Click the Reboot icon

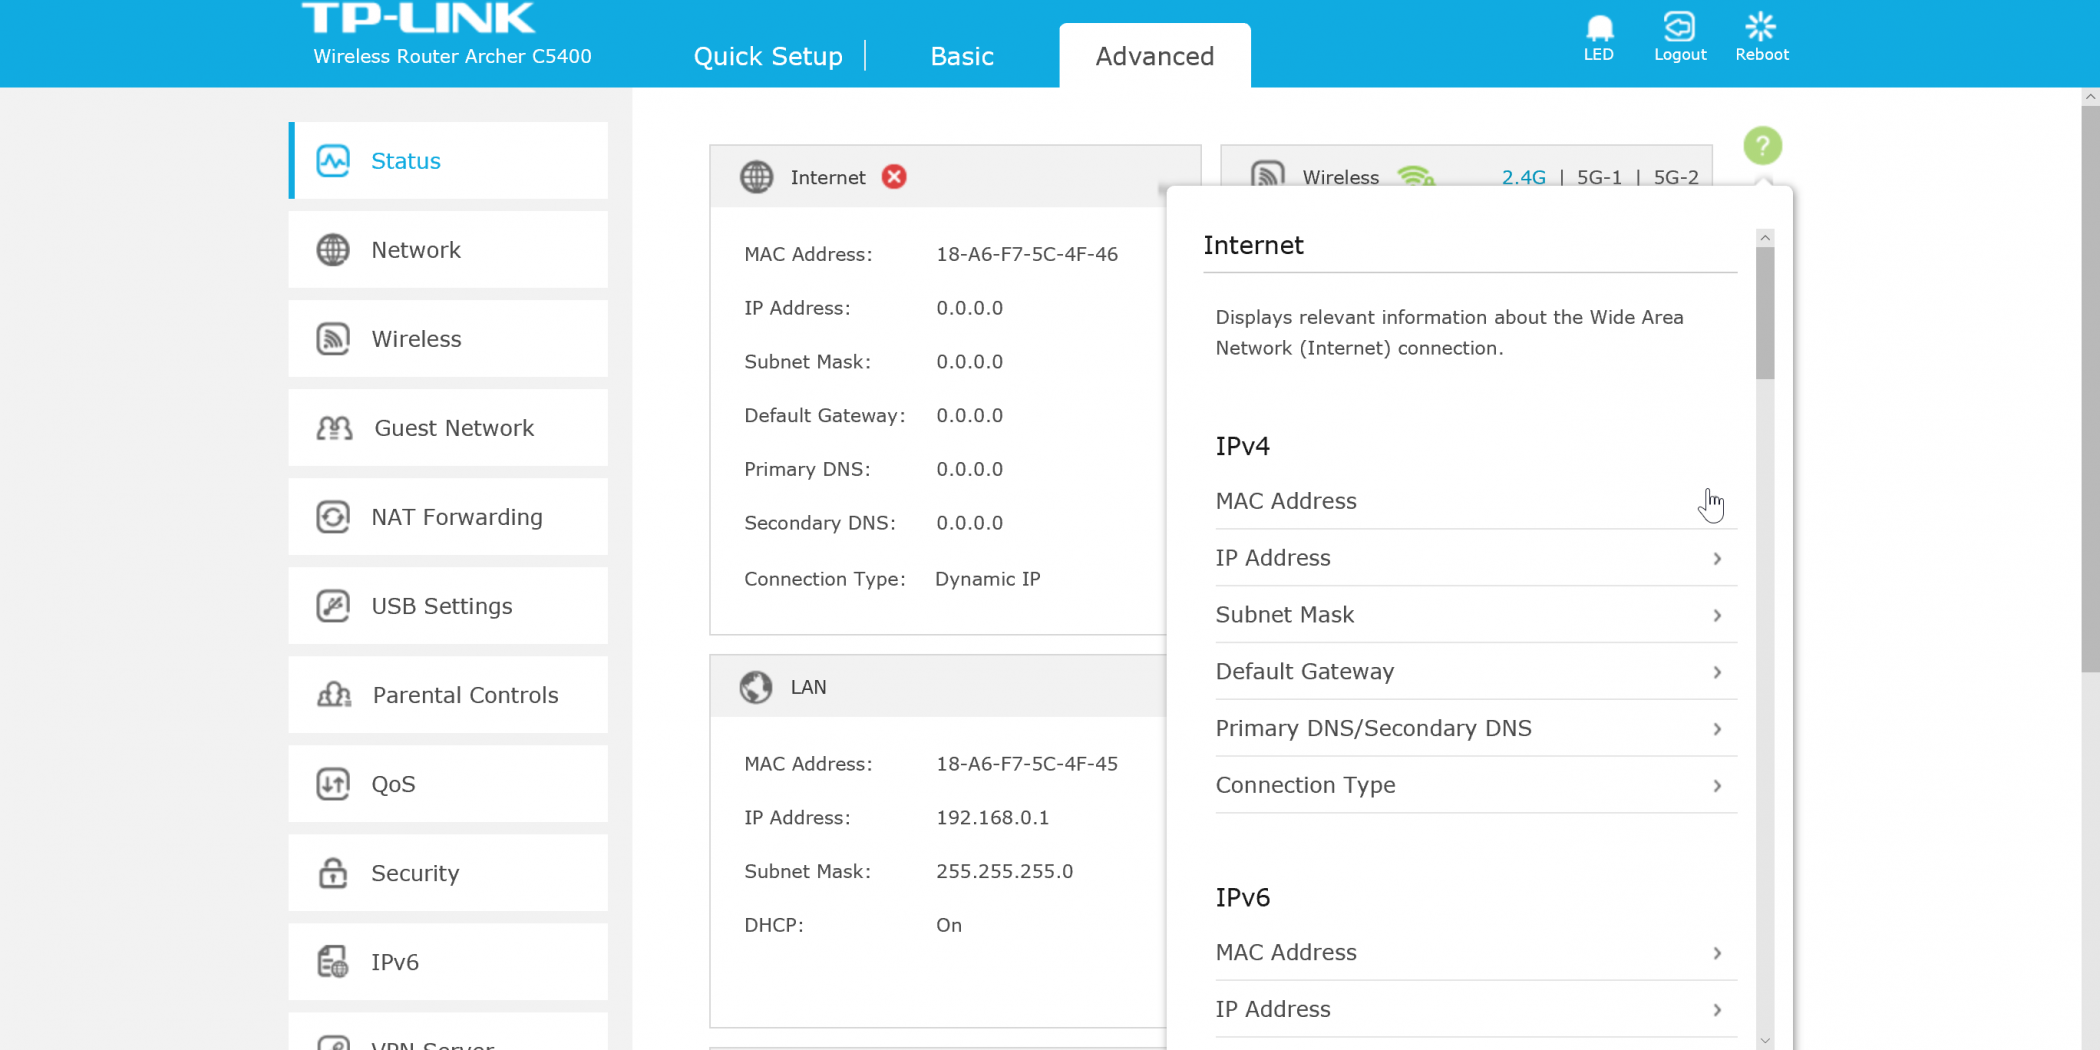coord(1761,37)
